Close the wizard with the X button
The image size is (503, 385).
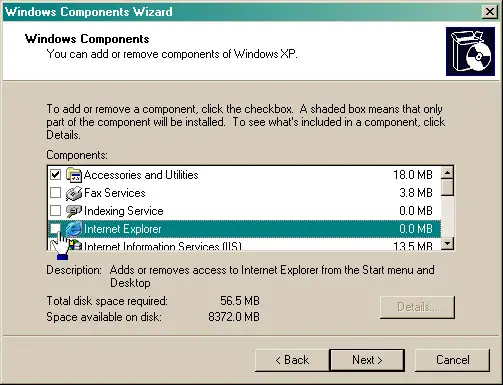click(x=490, y=12)
